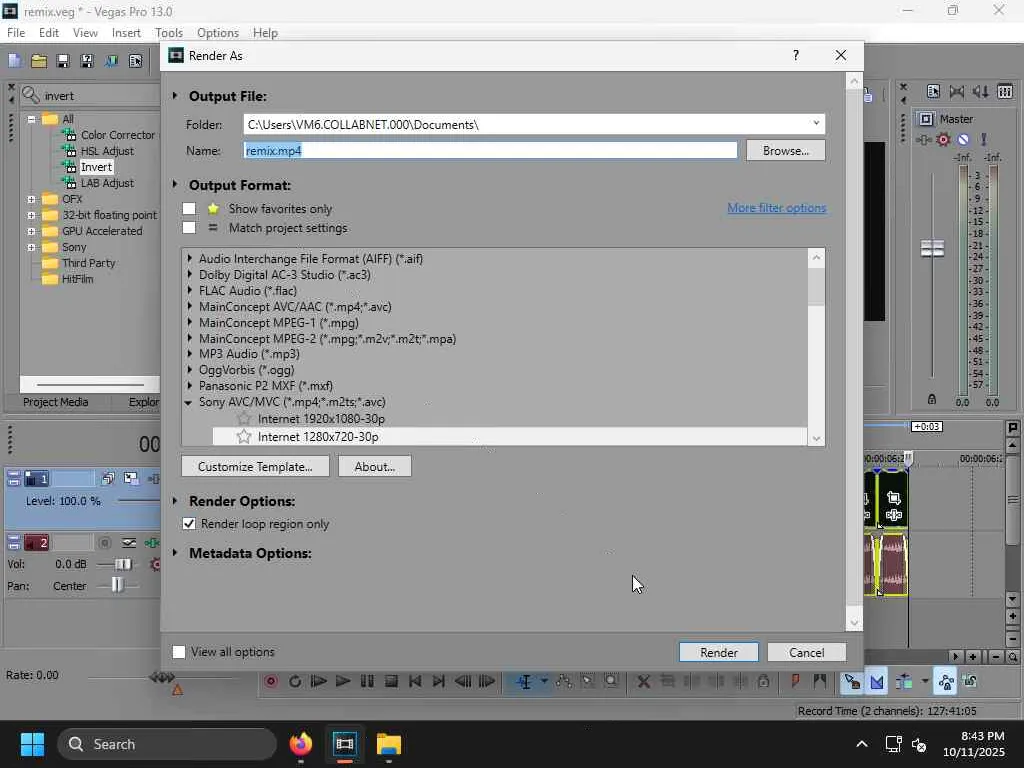1024x768 pixels.
Task: Click the Delete X icon in edit toolbar
Action: click(643, 682)
